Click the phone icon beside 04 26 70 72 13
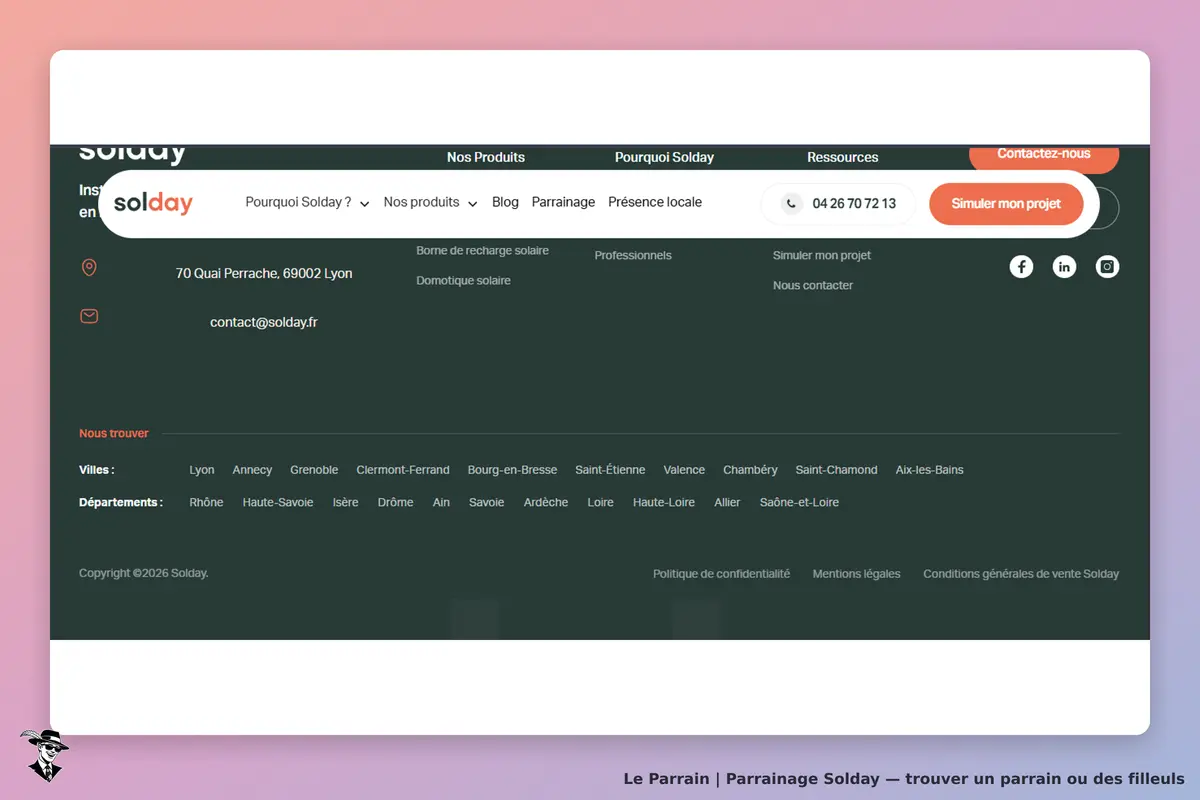The image size is (1200, 800). 791,204
